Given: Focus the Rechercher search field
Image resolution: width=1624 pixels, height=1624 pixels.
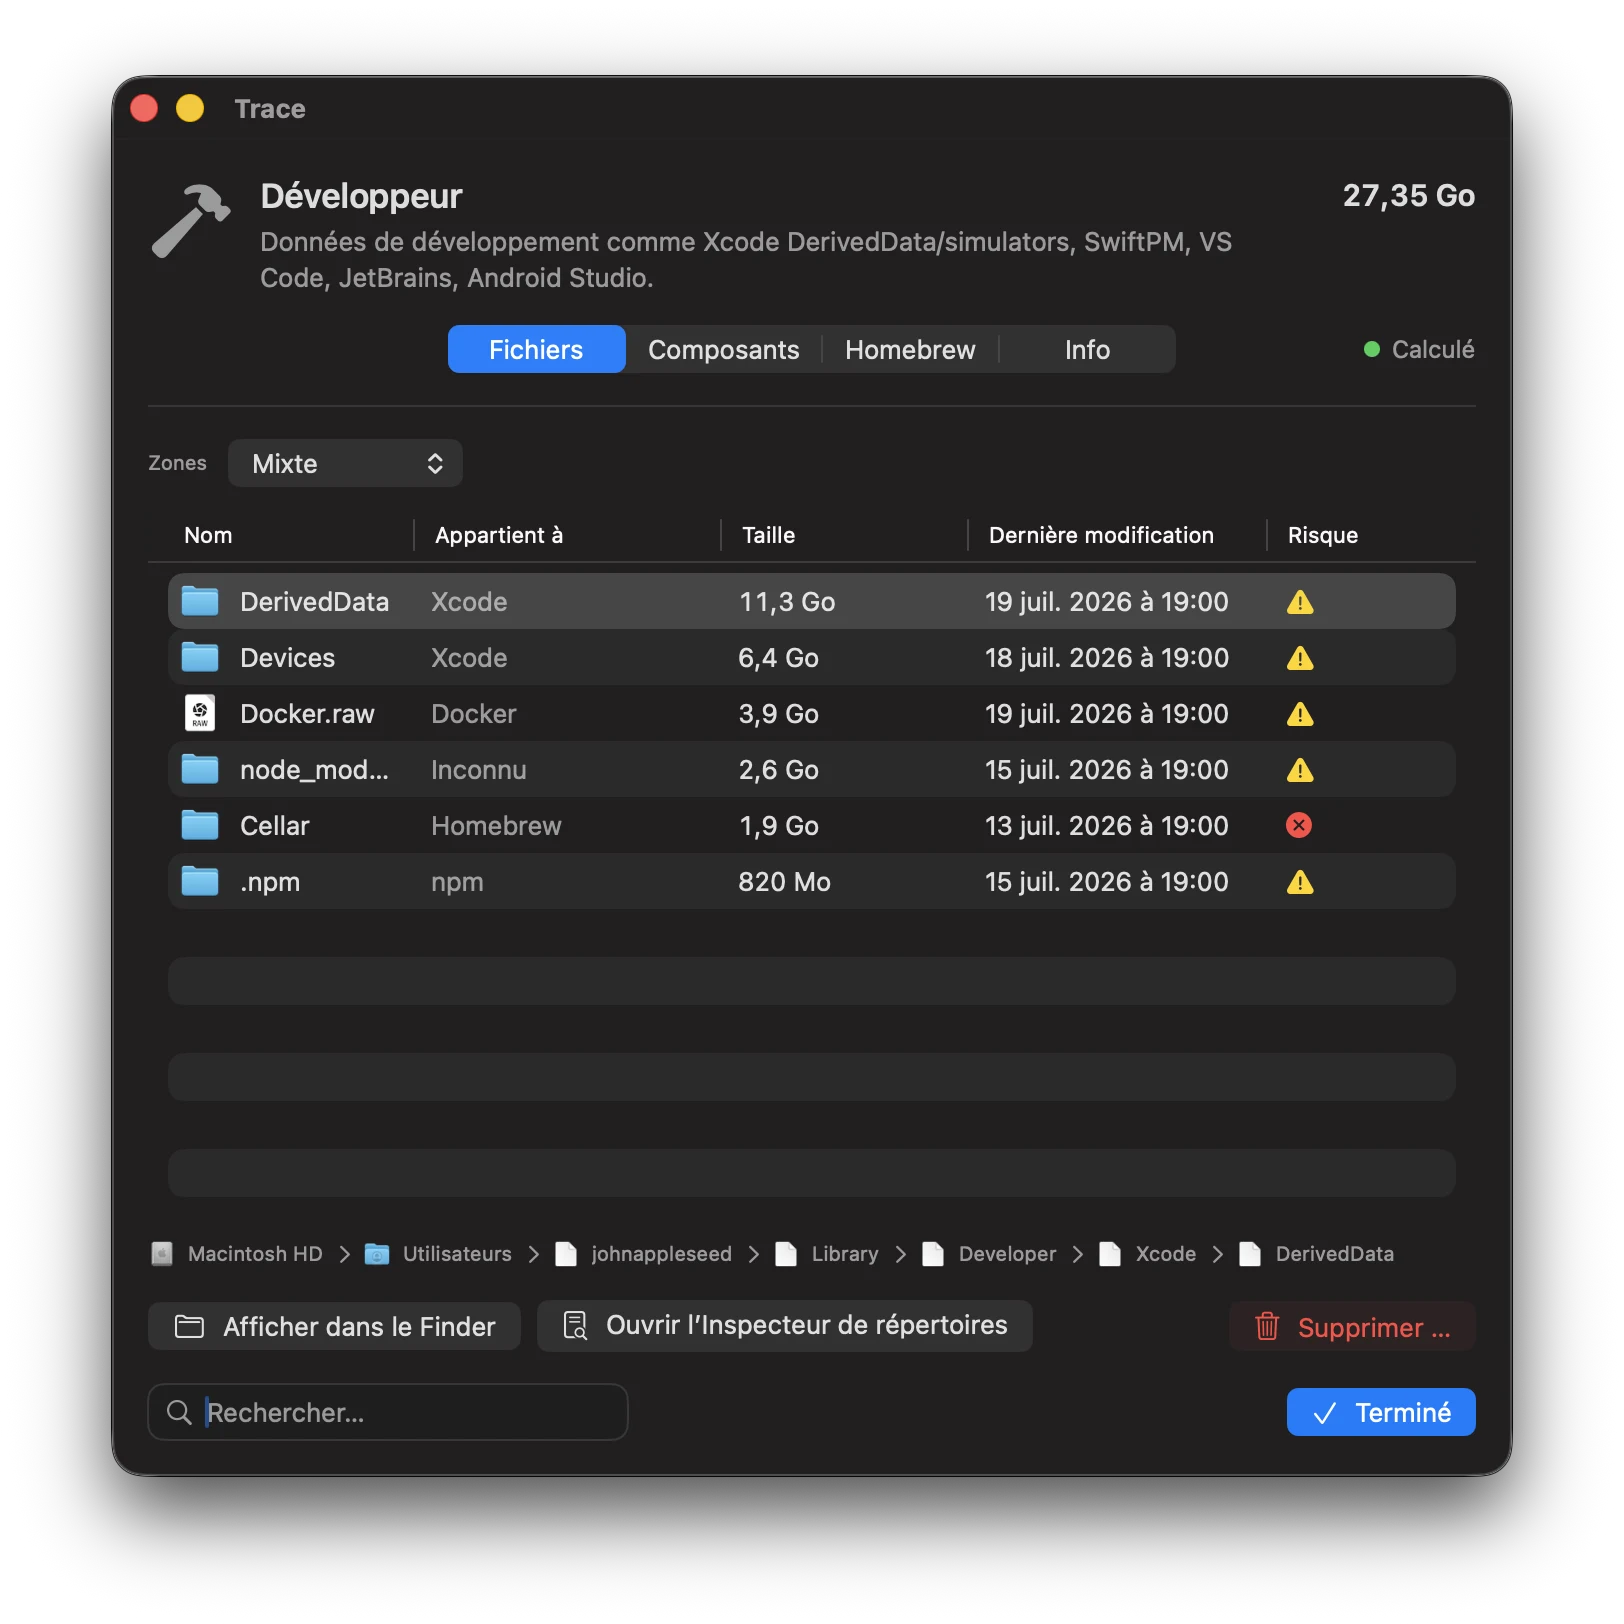Looking at the screenshot, I should click(388, 1412).
